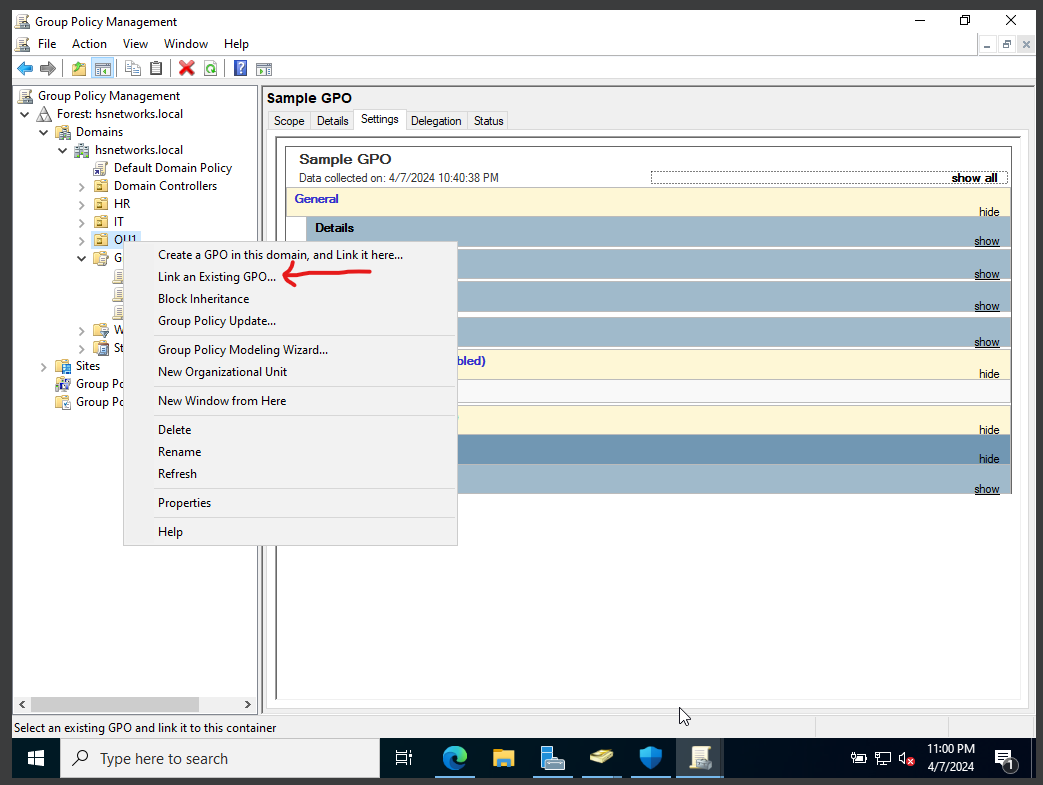Viewport: 1043px width, 785px height.
Task: Expand the IT organizational unit
Action: pyautogui.click(x=82, y=221)
